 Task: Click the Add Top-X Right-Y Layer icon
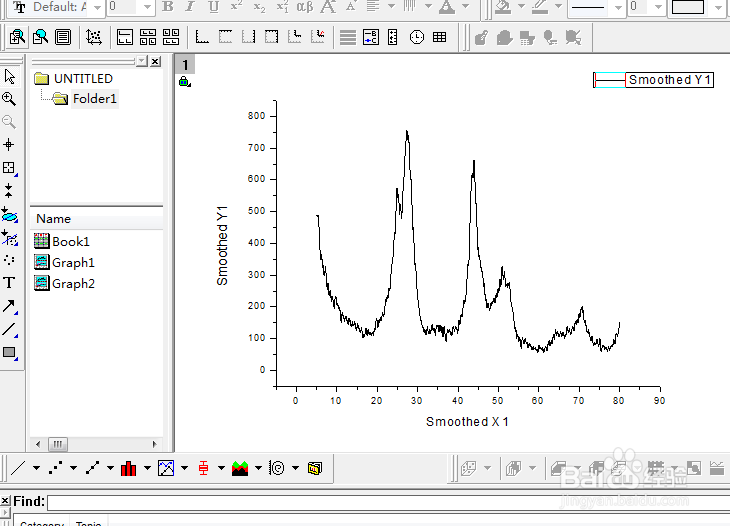click(x=271, y=37)
